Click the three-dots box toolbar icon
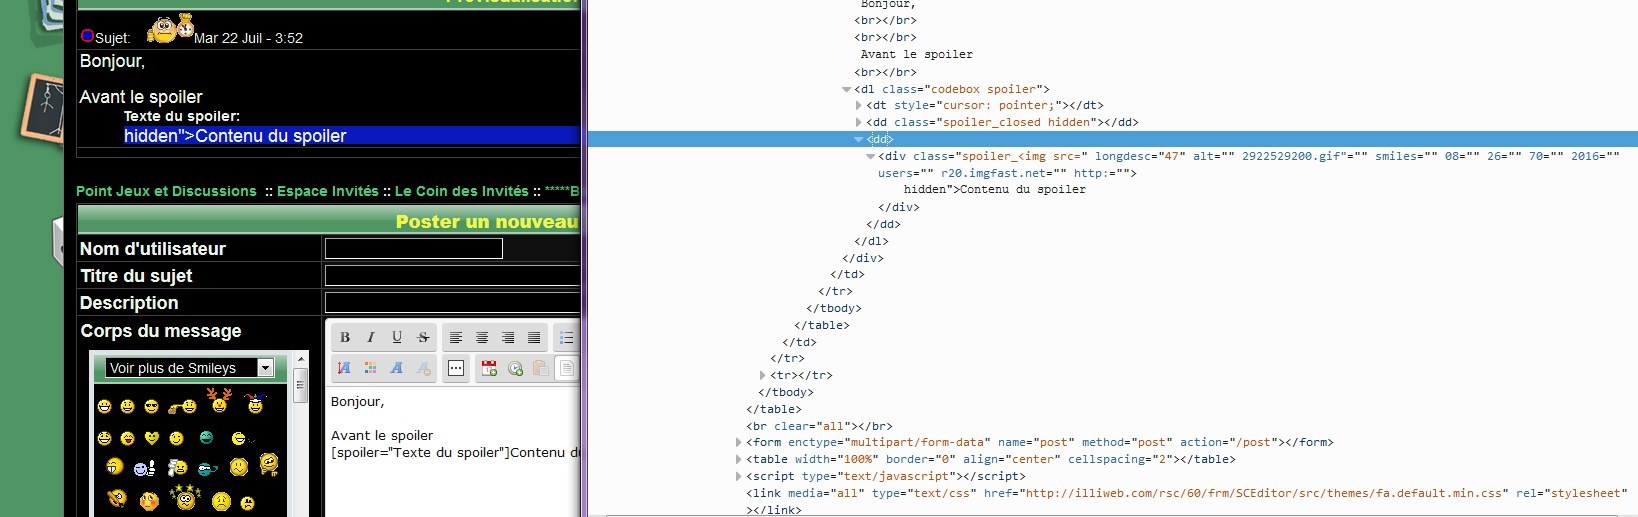 coord(456,368)
